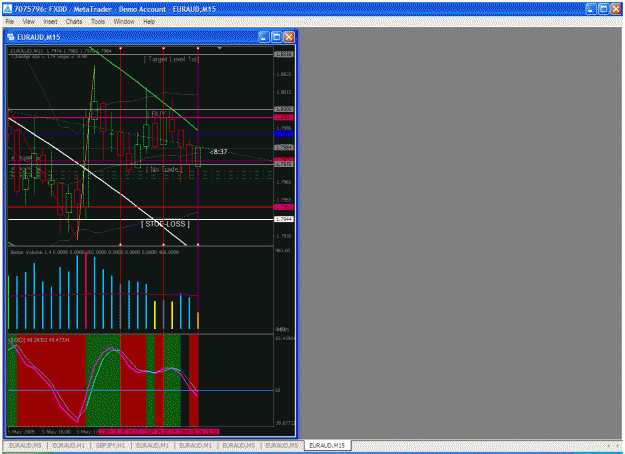Minimize the main MetaTrader window

click(x=591, y=9)
